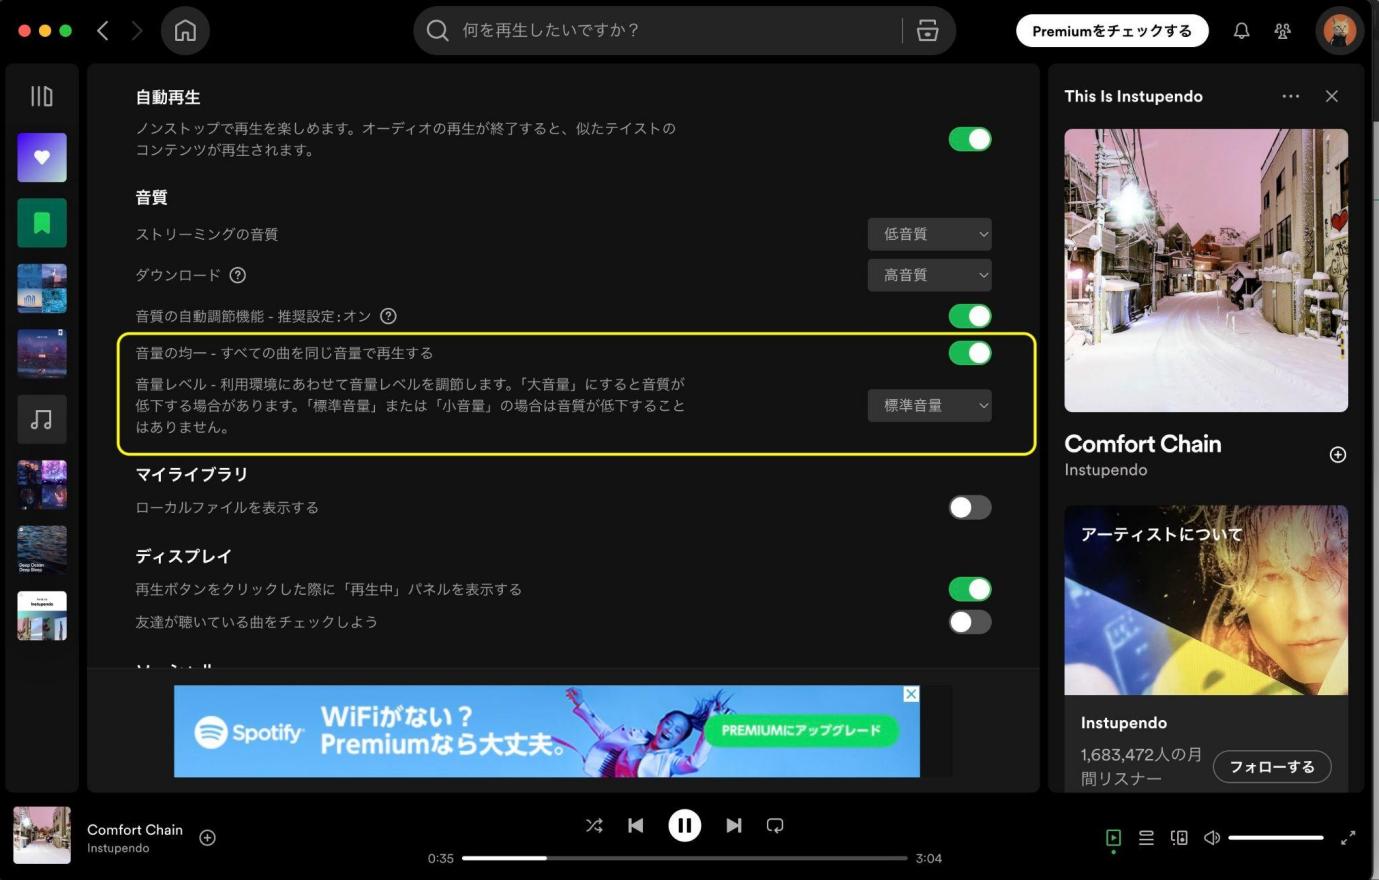Add to Liked Songs beside bottom track title
The image size is (1379, 880).
point(208,838)
